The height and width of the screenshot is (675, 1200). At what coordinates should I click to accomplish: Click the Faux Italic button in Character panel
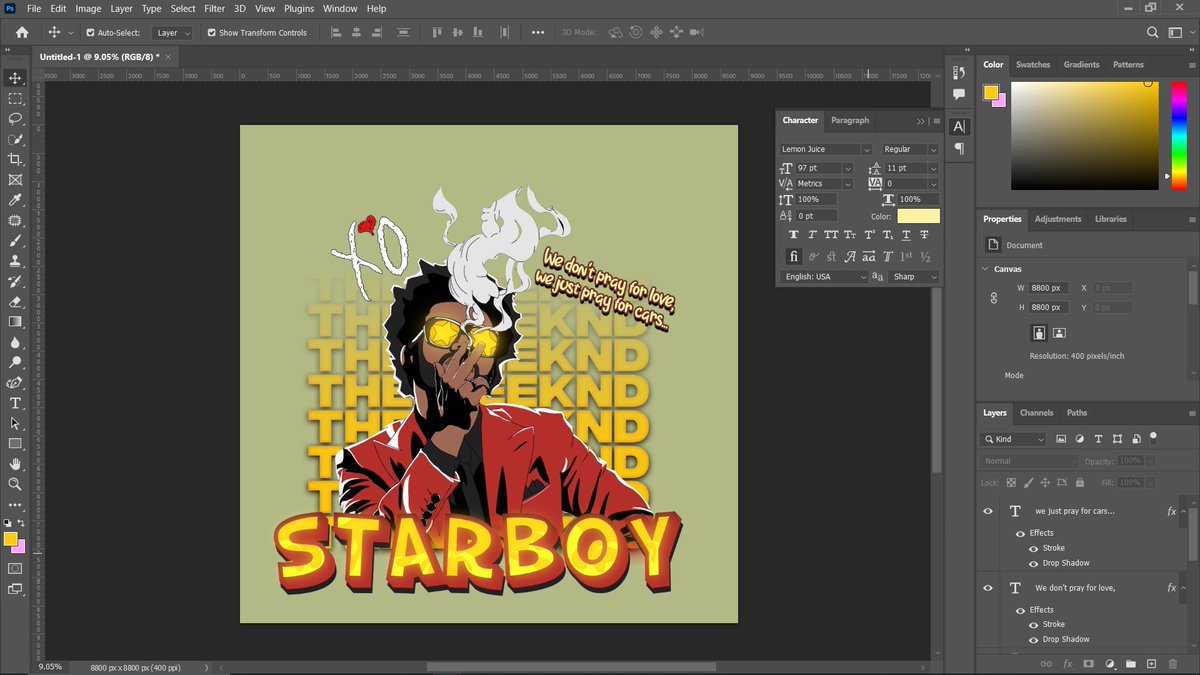pyautogui.click(x=812, y=235)
